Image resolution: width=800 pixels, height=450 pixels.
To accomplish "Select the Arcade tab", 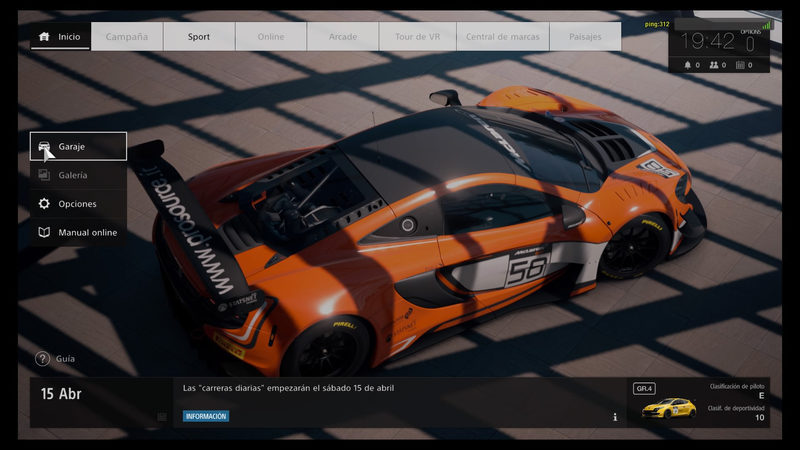I will coord(343,37).
